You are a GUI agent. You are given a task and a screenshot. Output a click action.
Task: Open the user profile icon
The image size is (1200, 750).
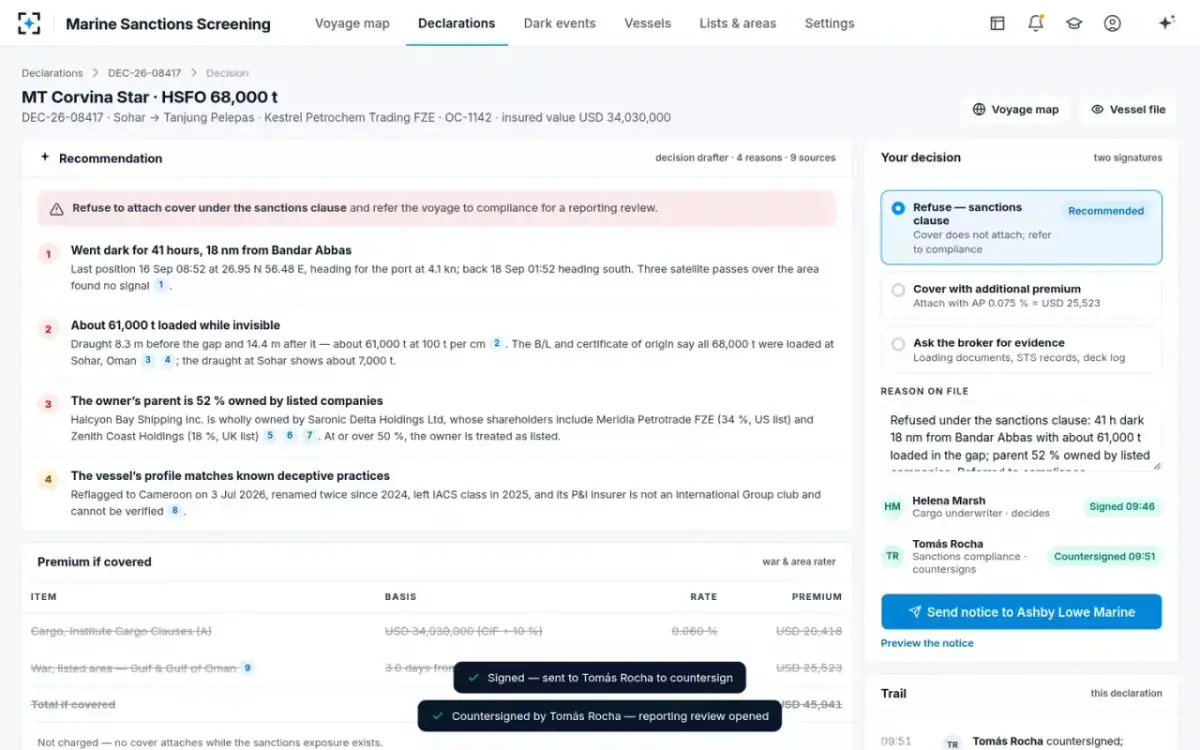click(1112, 23)
